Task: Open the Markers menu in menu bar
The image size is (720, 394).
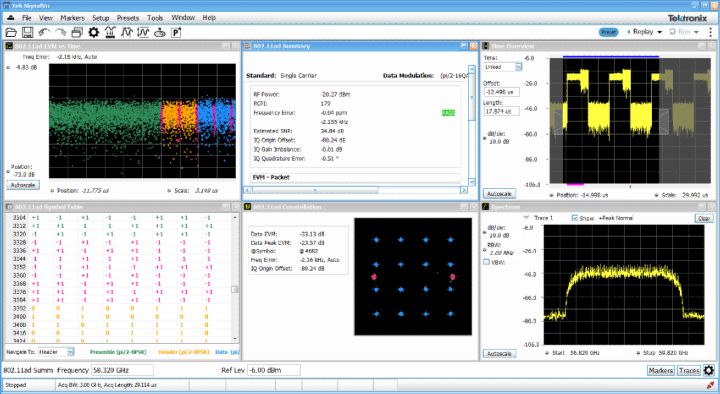Action: 73,18
